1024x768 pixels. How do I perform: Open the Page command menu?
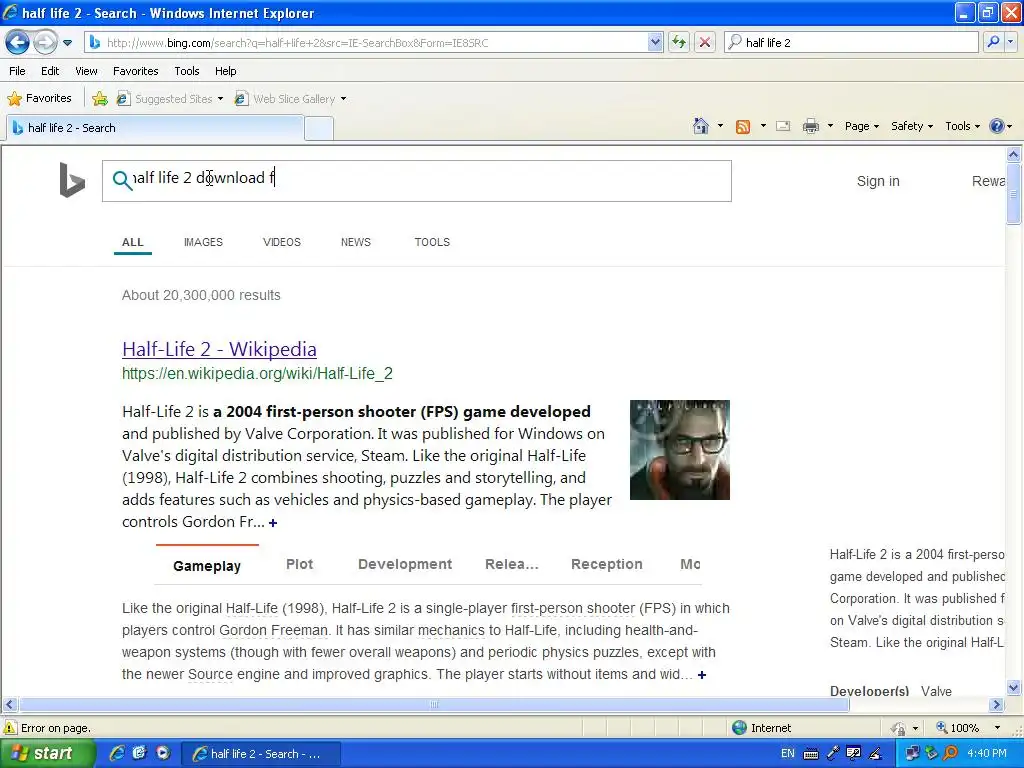862,126
